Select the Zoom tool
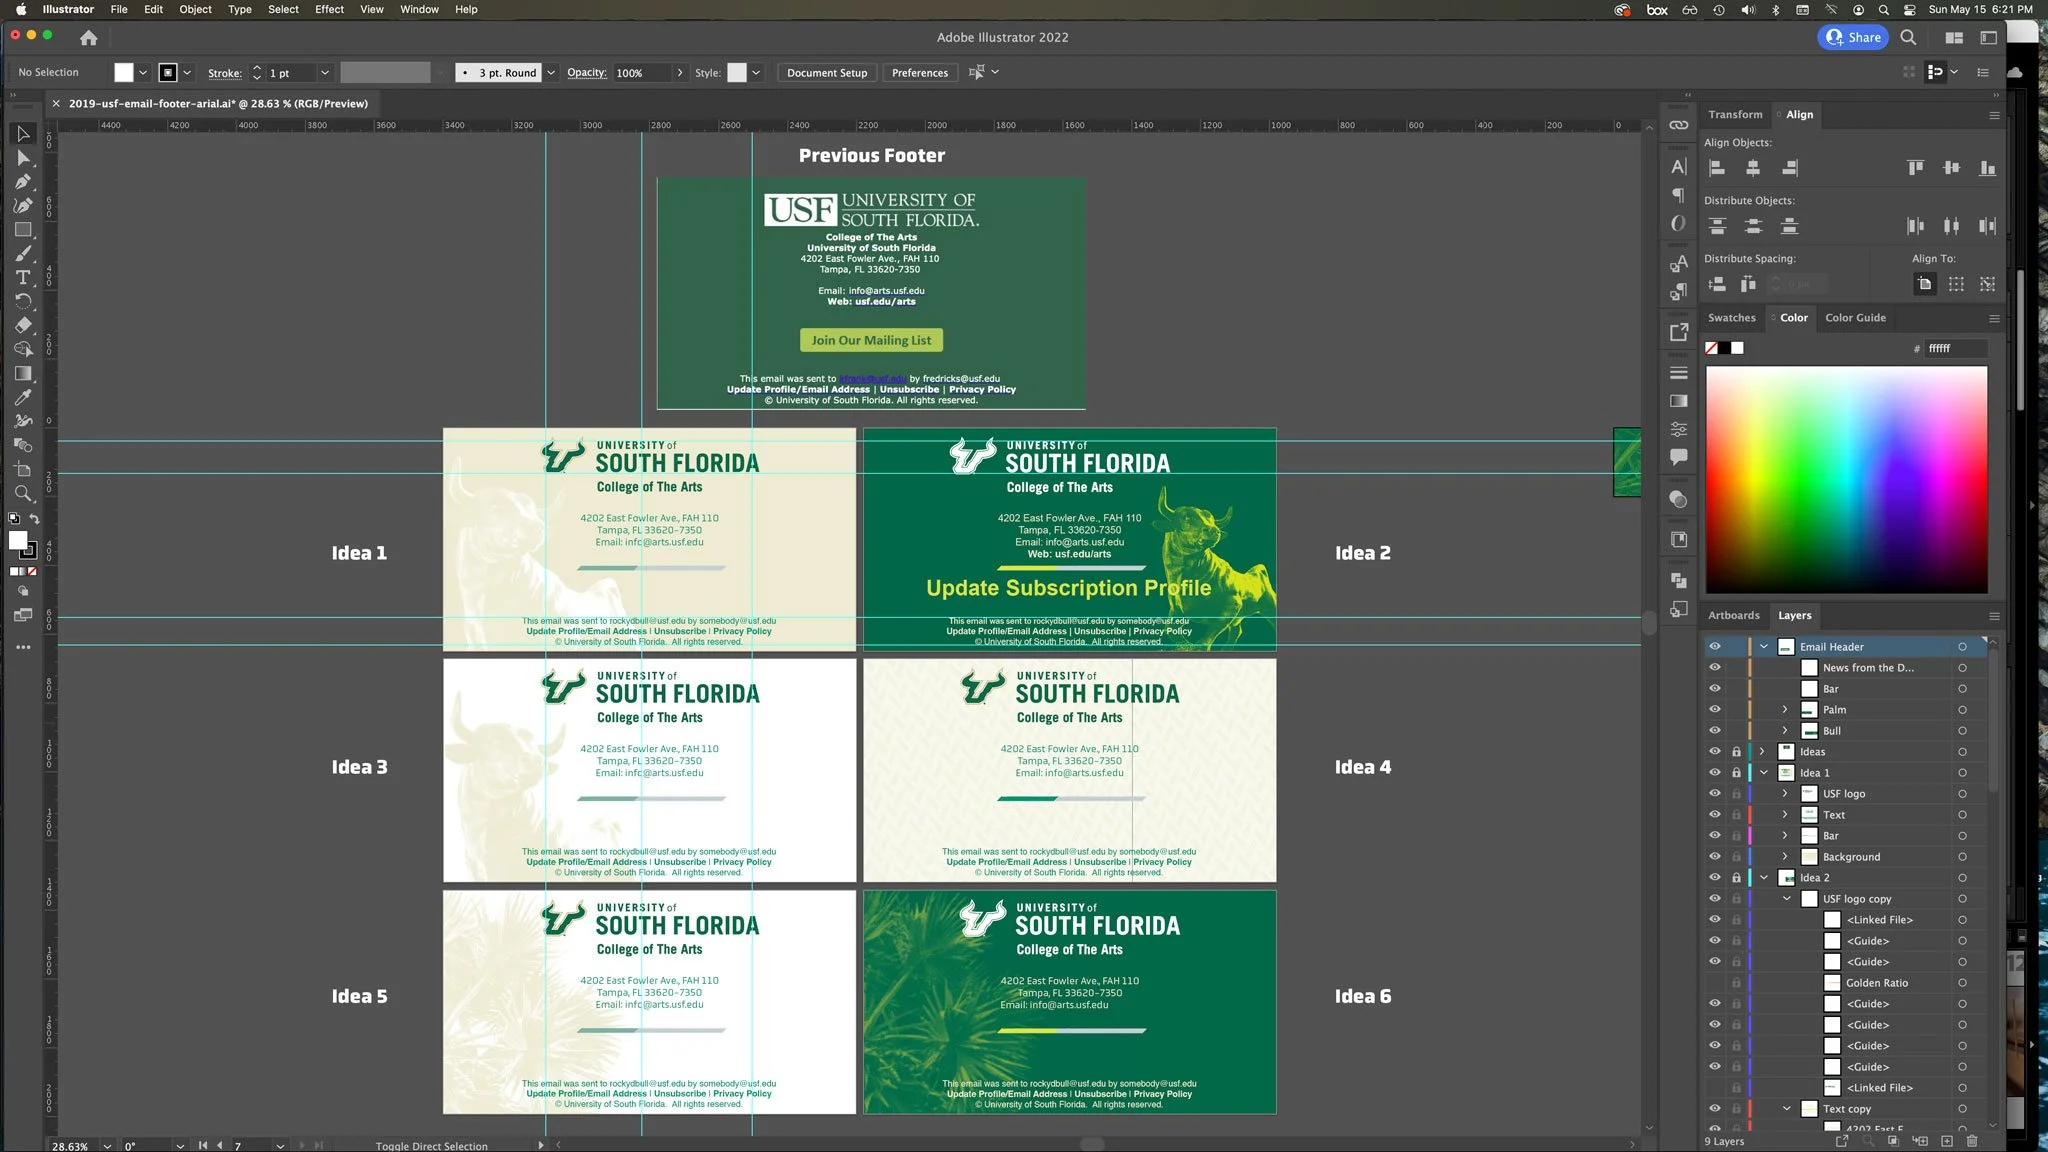The height and width of the screenshot is (1152, 2048). point(23,494)
